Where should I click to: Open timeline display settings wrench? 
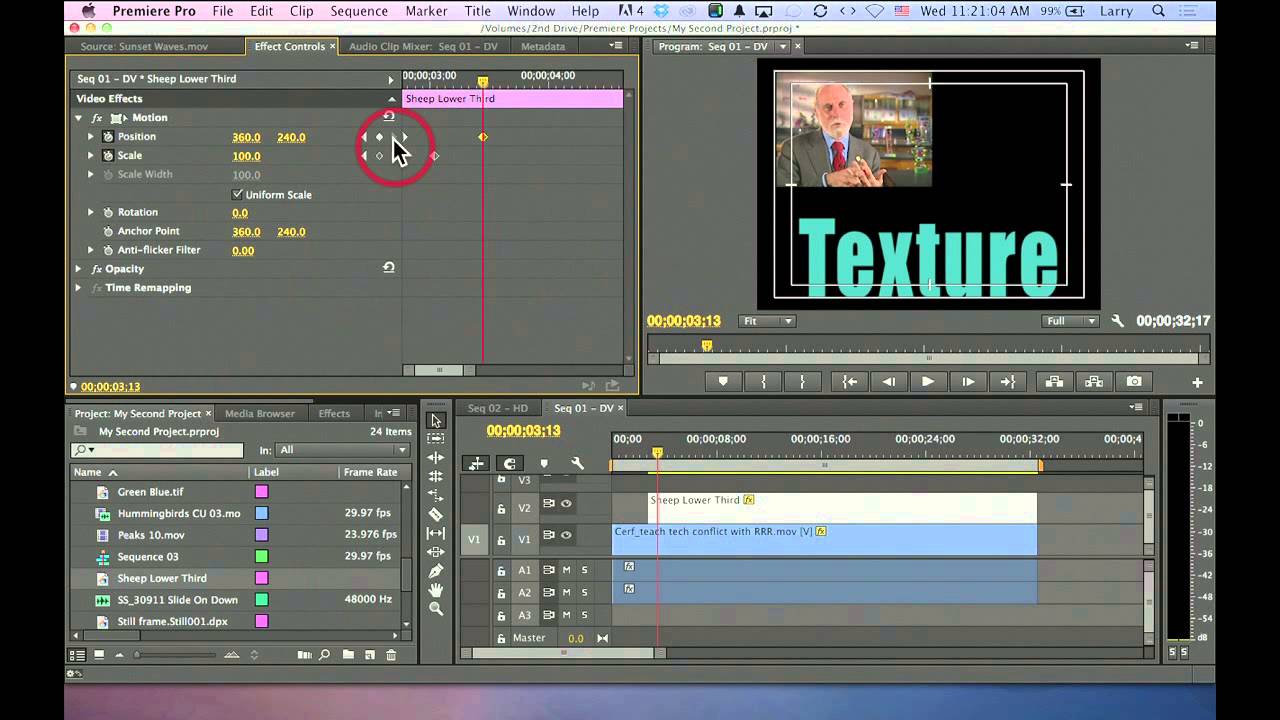click(577, 463)
